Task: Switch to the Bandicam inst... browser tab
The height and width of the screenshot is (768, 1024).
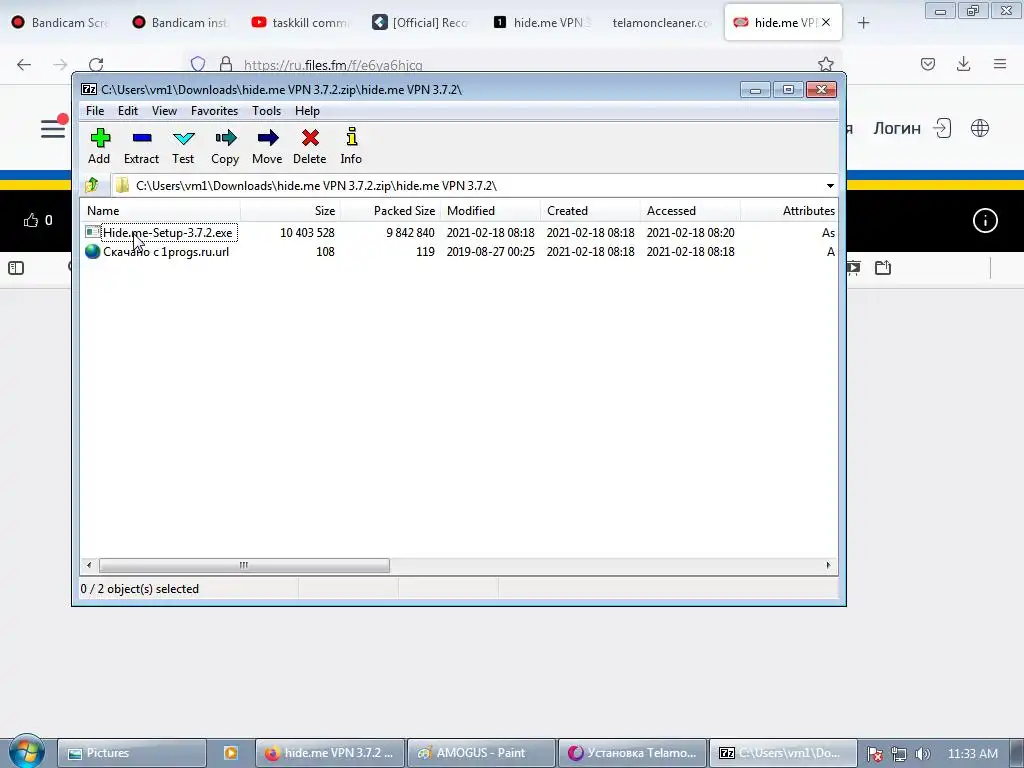Action: 180,23
